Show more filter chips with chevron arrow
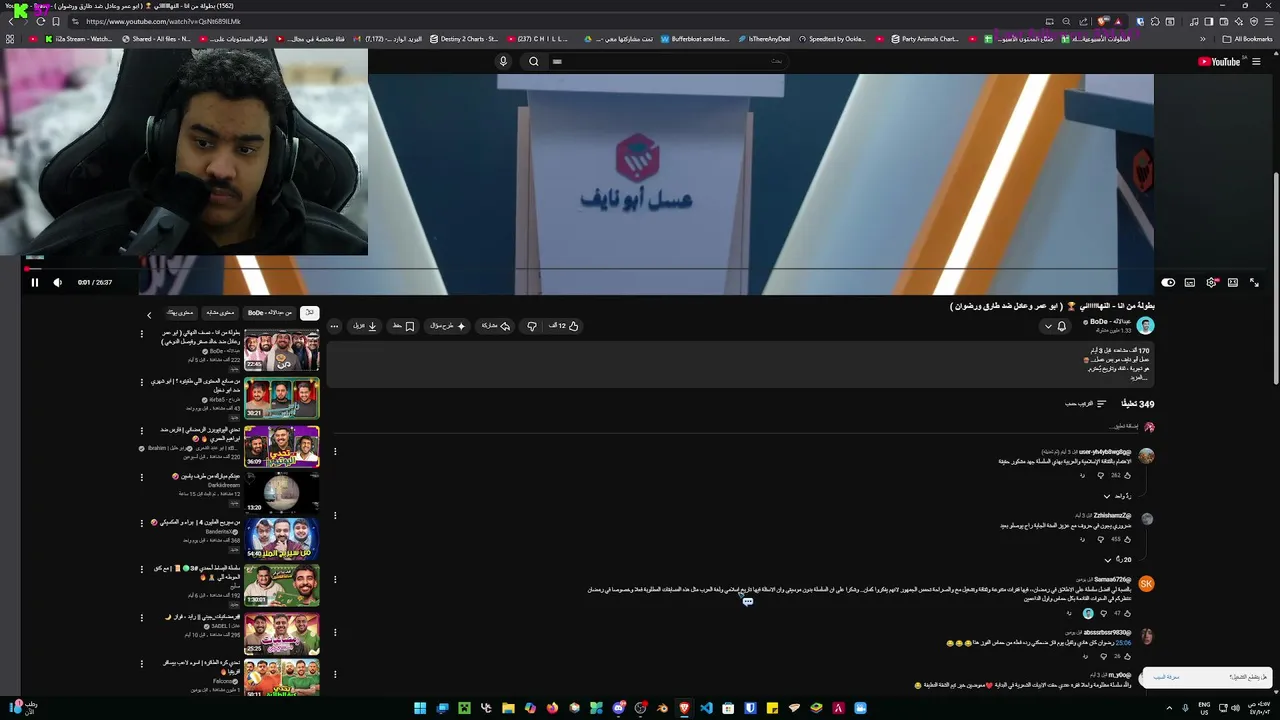 click(149, 315)
